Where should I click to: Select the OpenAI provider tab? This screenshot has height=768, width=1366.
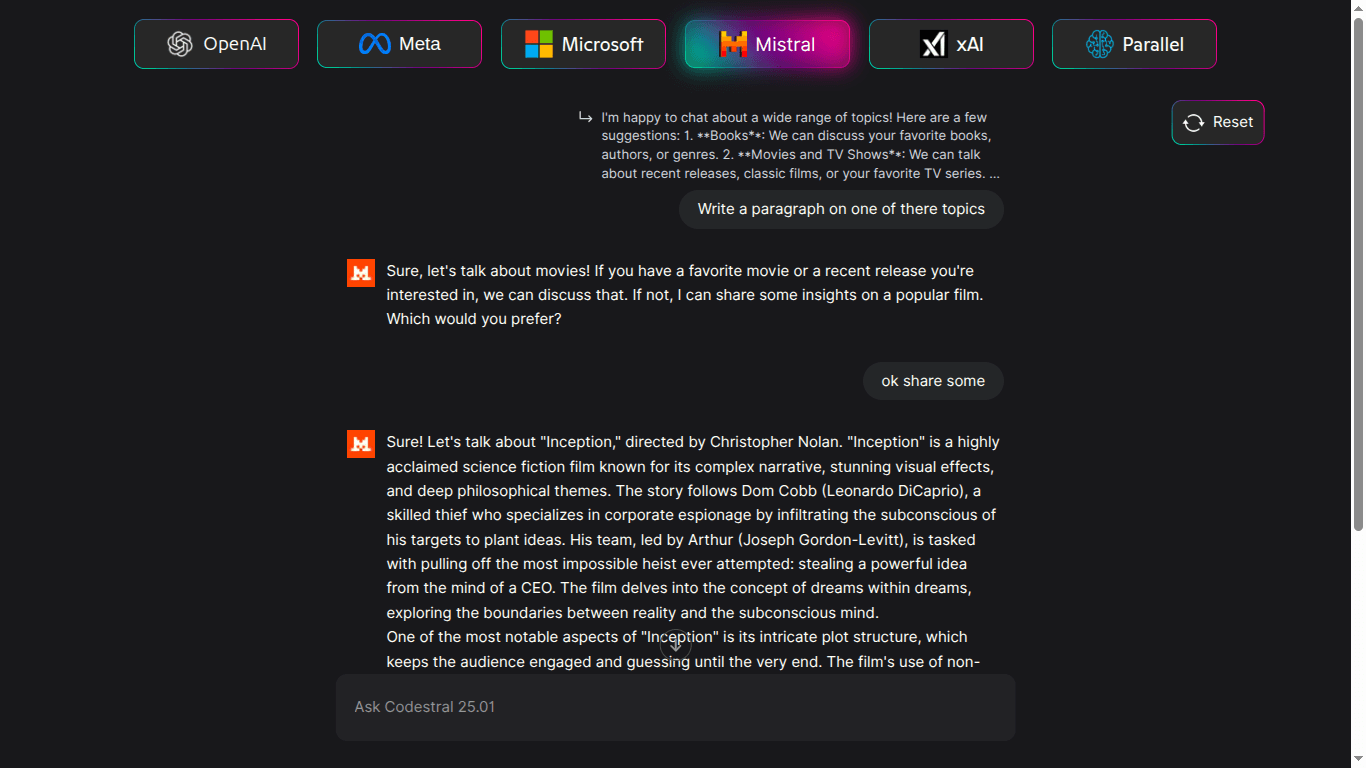pos(216,44)
